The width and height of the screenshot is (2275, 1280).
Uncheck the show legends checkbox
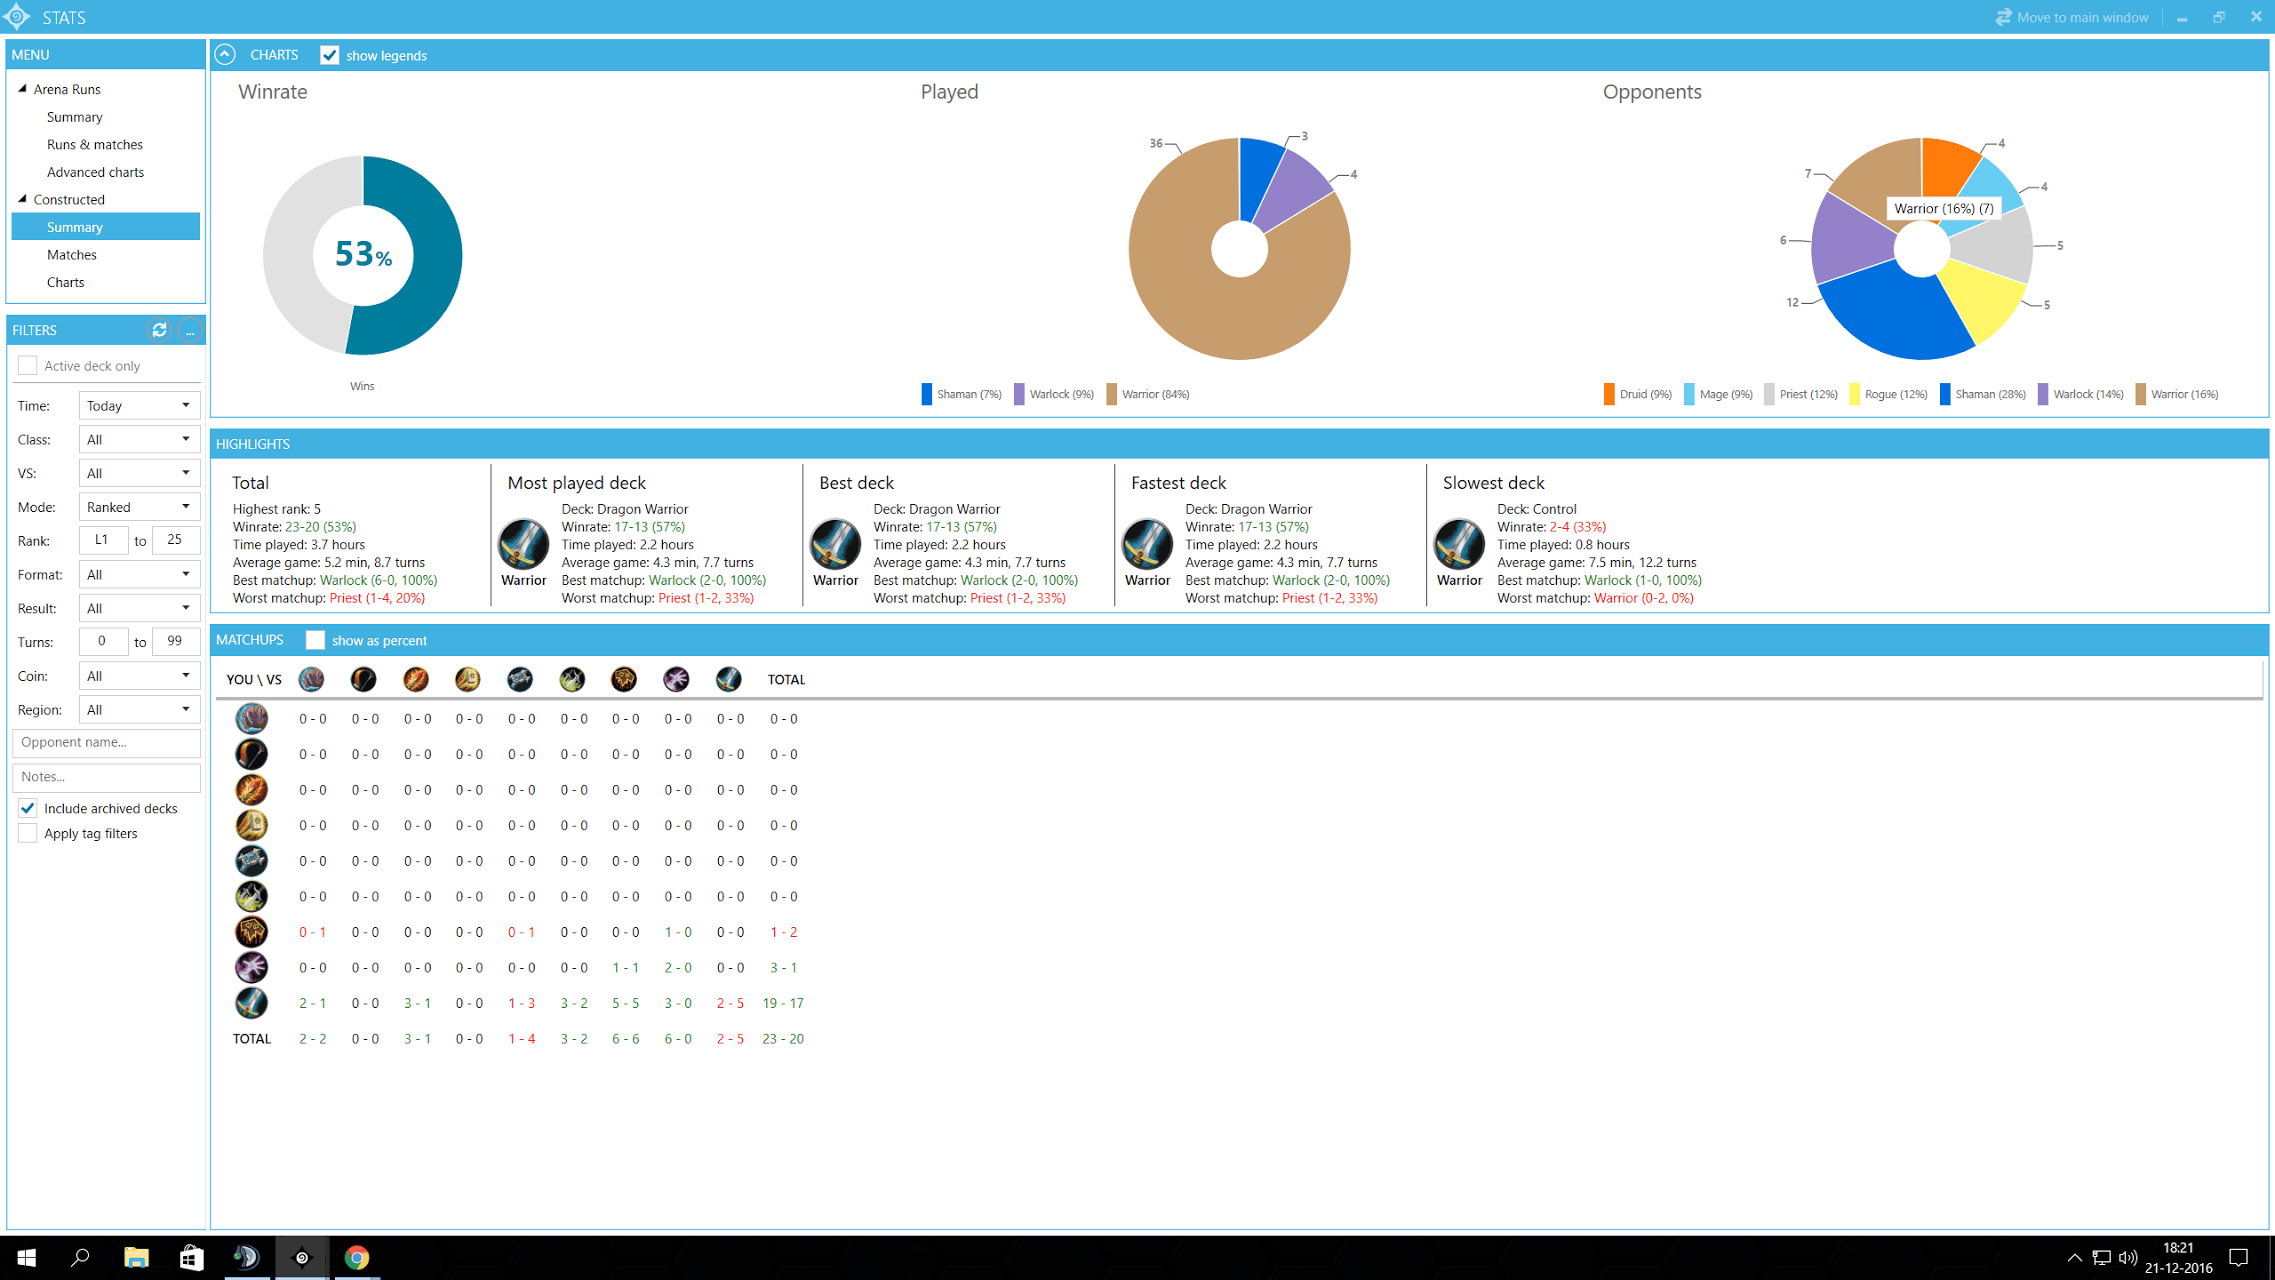coord(330,55)
